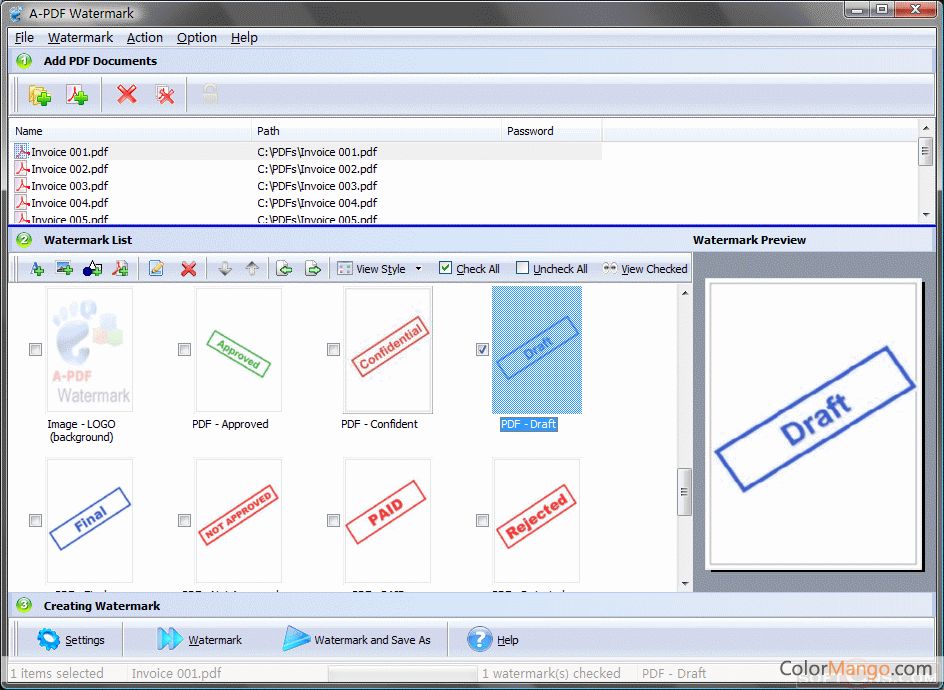
Task: Click the add folder of PDFs icon
Action: click(40, 95)
